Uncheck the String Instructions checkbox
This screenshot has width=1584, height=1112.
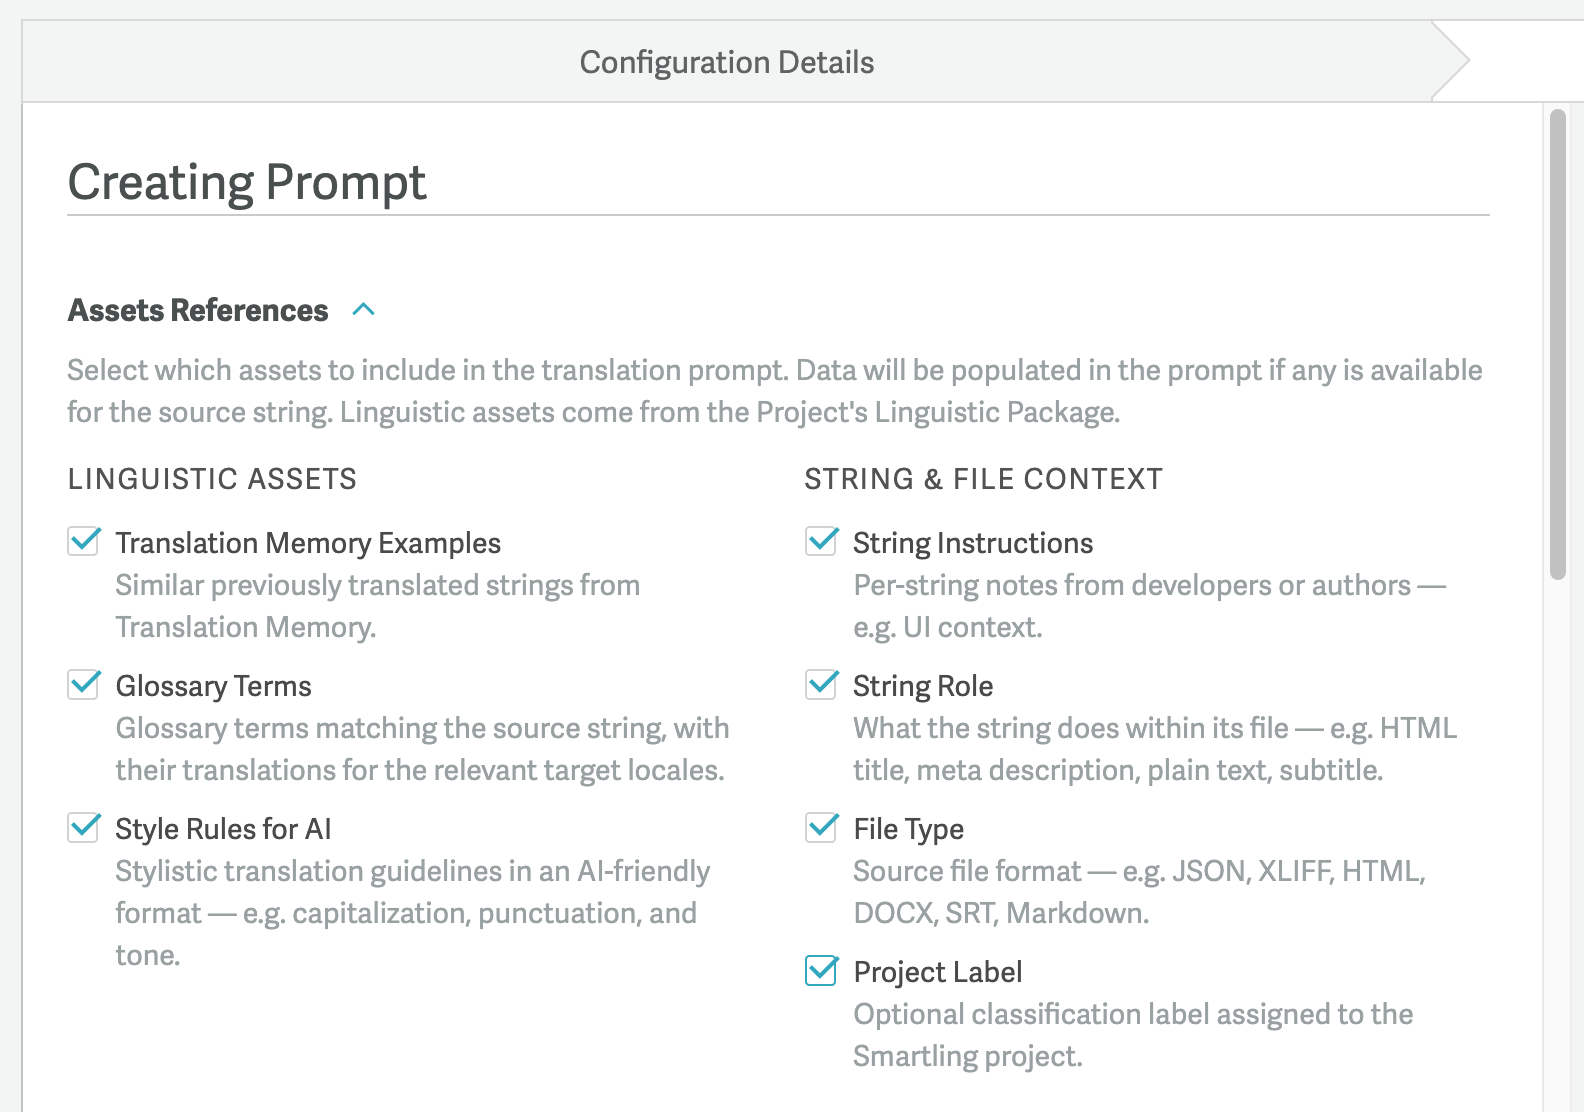[822, 541]
